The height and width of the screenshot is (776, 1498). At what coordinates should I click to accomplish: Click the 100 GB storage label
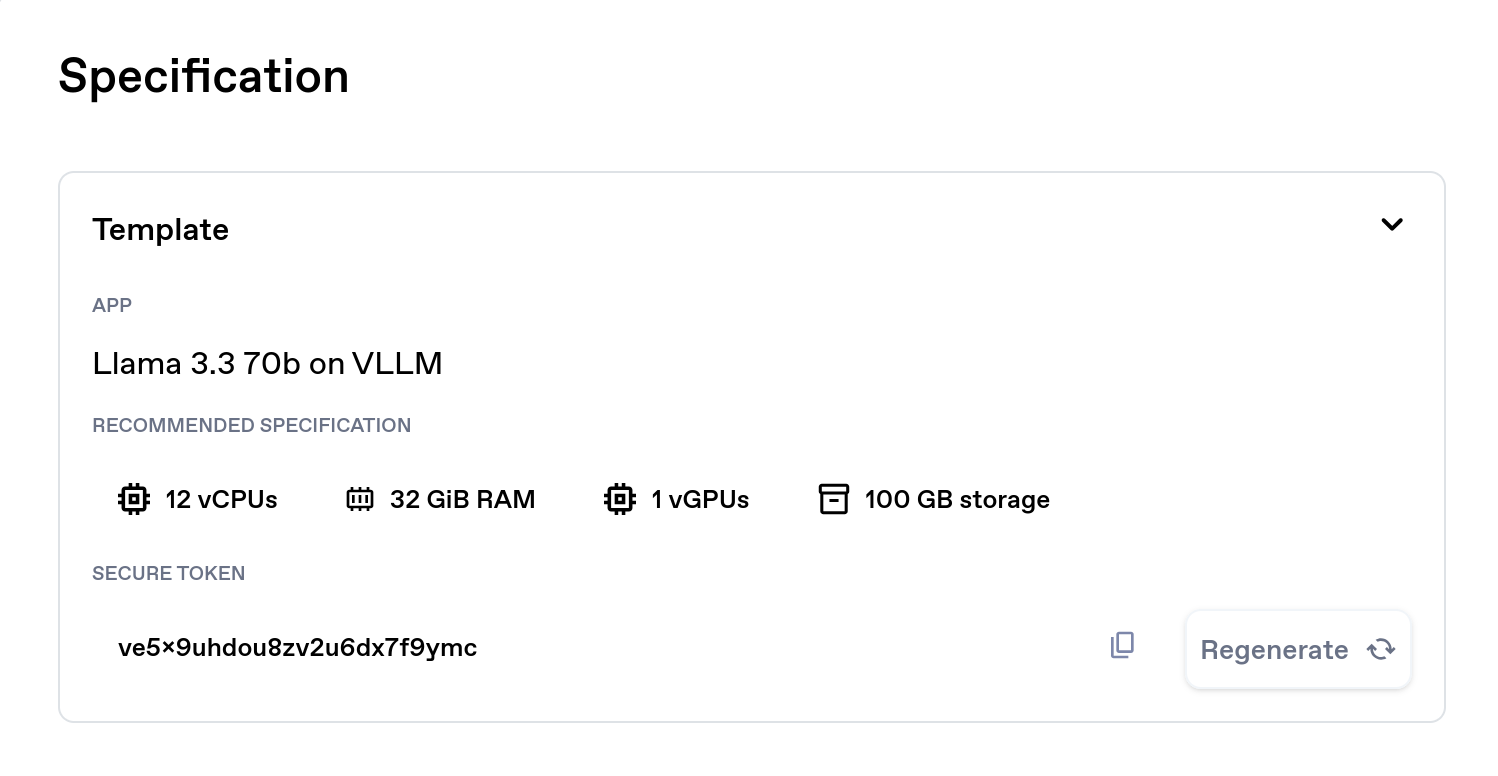tap(957, 499)
